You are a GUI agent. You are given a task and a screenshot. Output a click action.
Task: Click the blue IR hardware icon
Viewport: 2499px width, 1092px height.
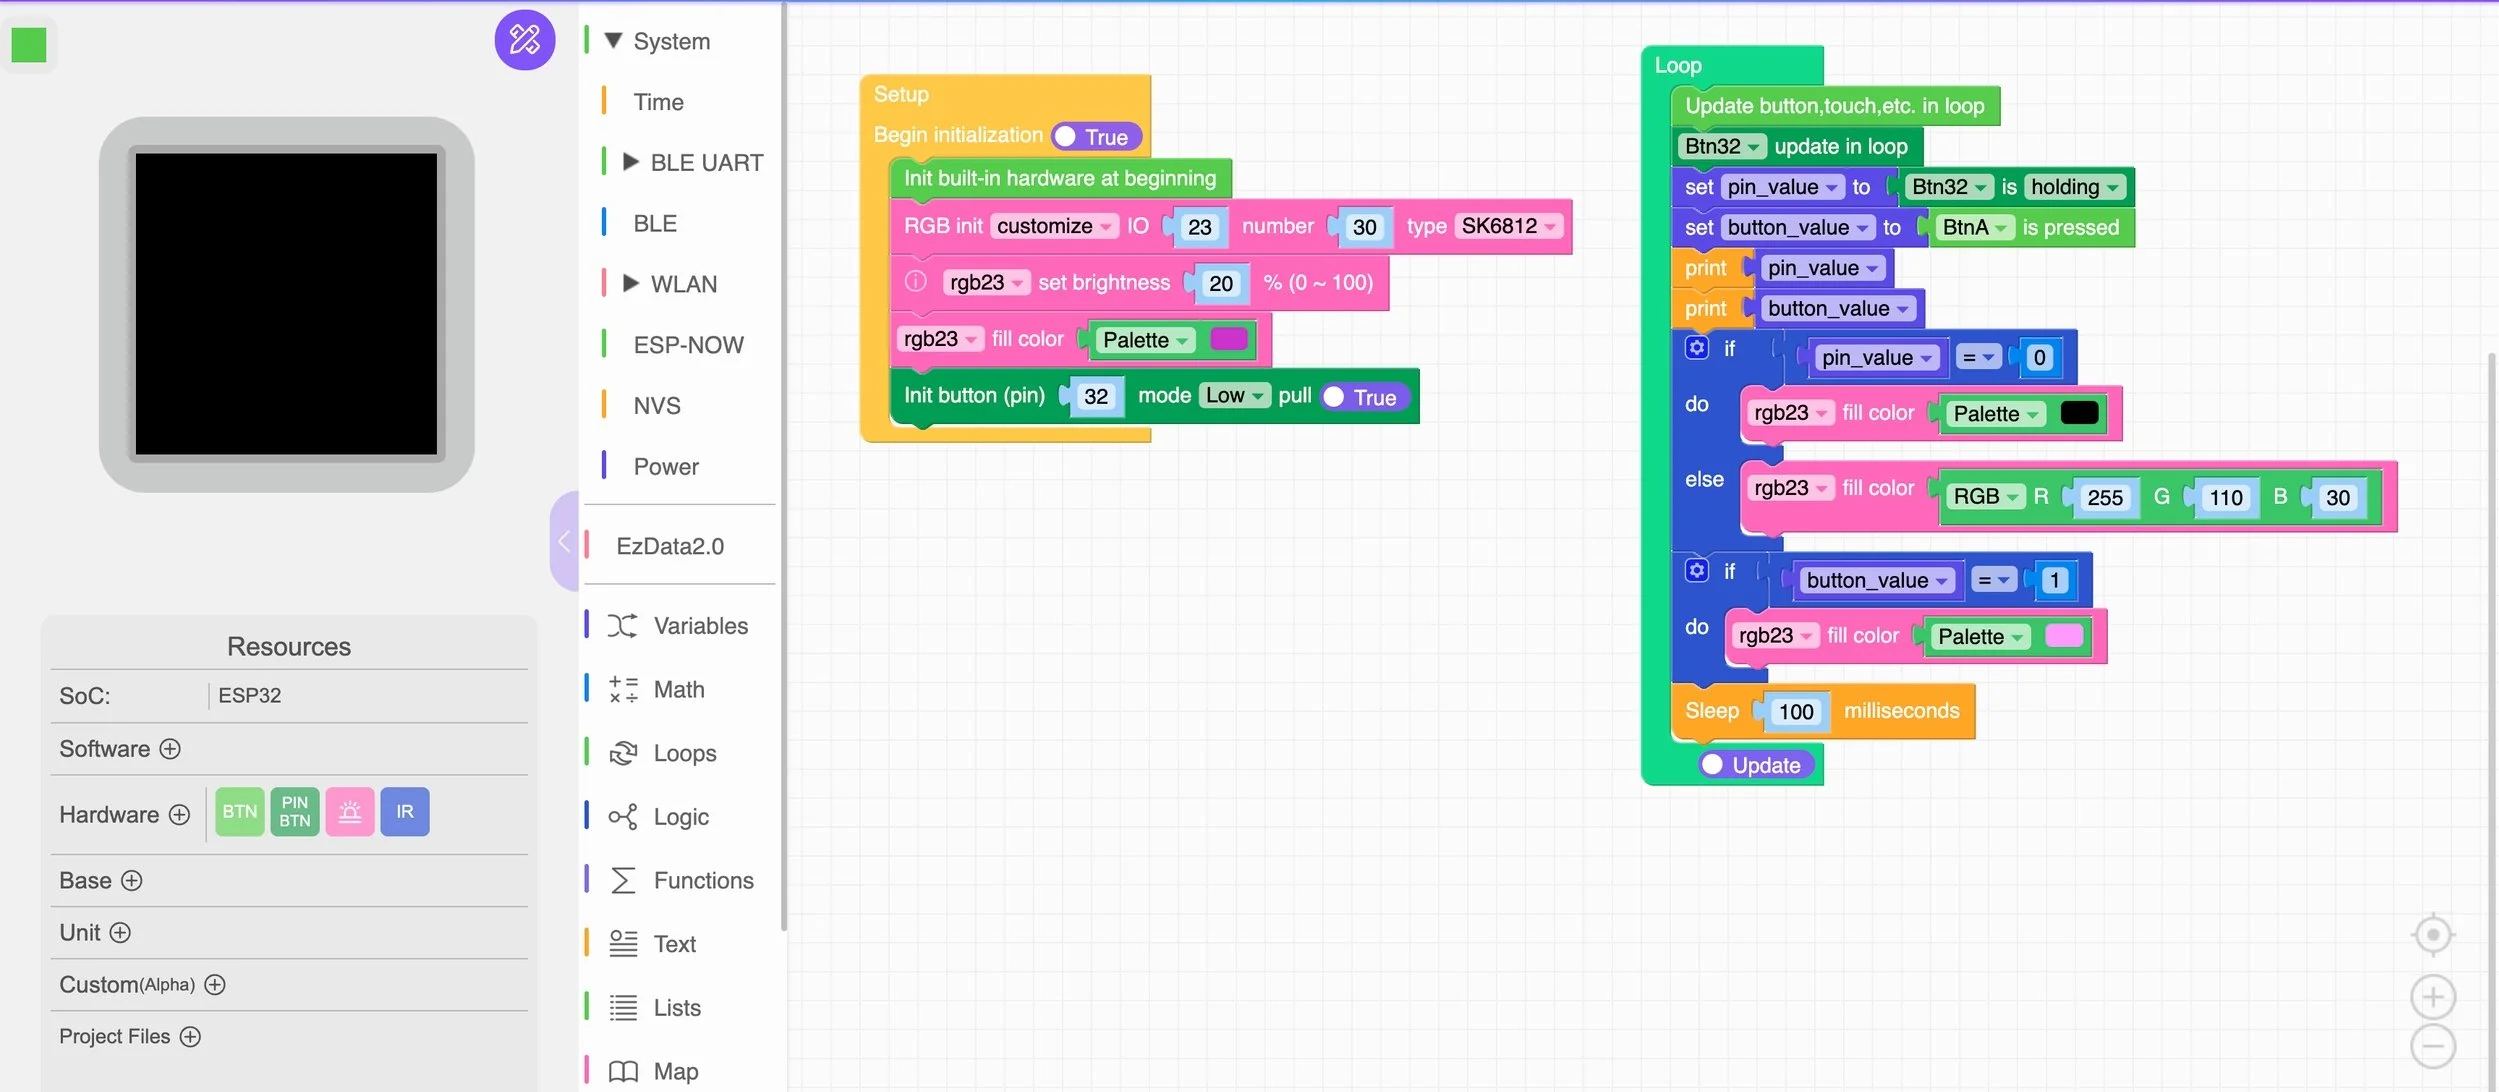404,811
